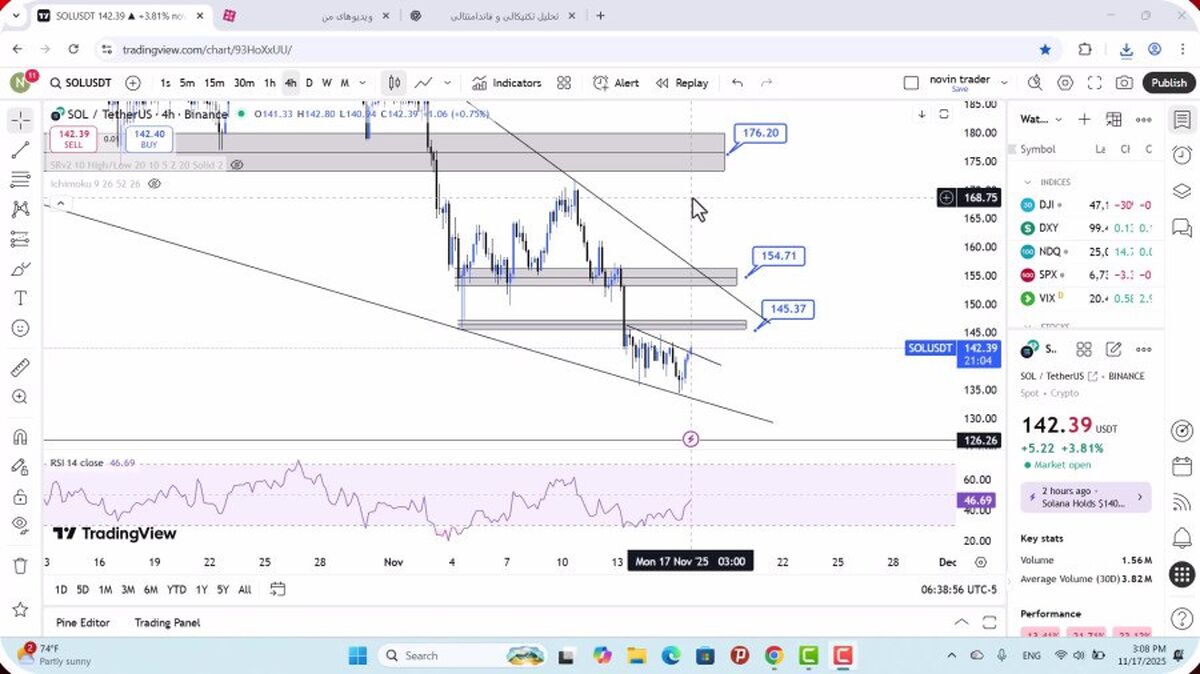
Task: Redo the chart action
Action: pyautogui.click(x=767, y=83)
